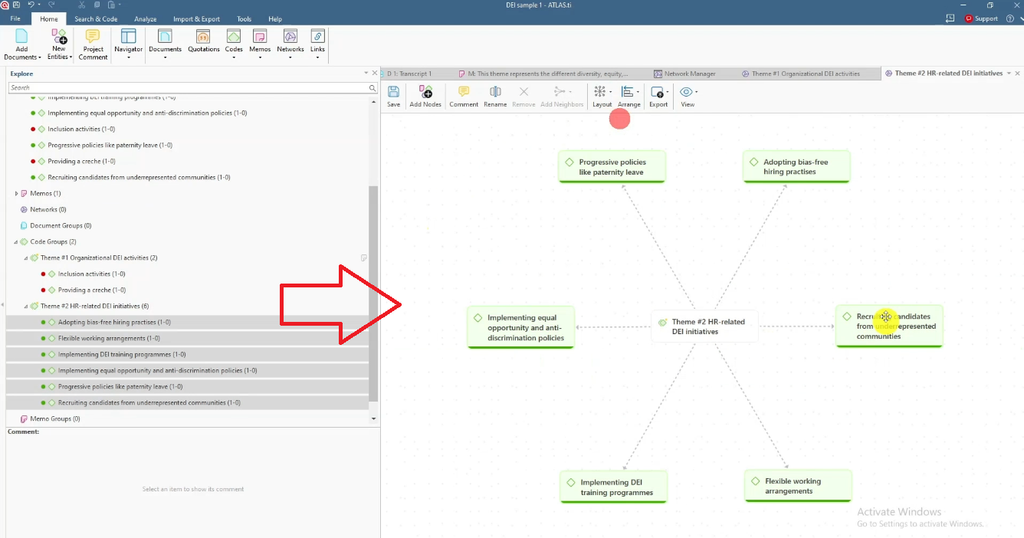1024x538 pixels.
Task: Select Memo Groups (0) in tree
Action: [x=55, y=419]
